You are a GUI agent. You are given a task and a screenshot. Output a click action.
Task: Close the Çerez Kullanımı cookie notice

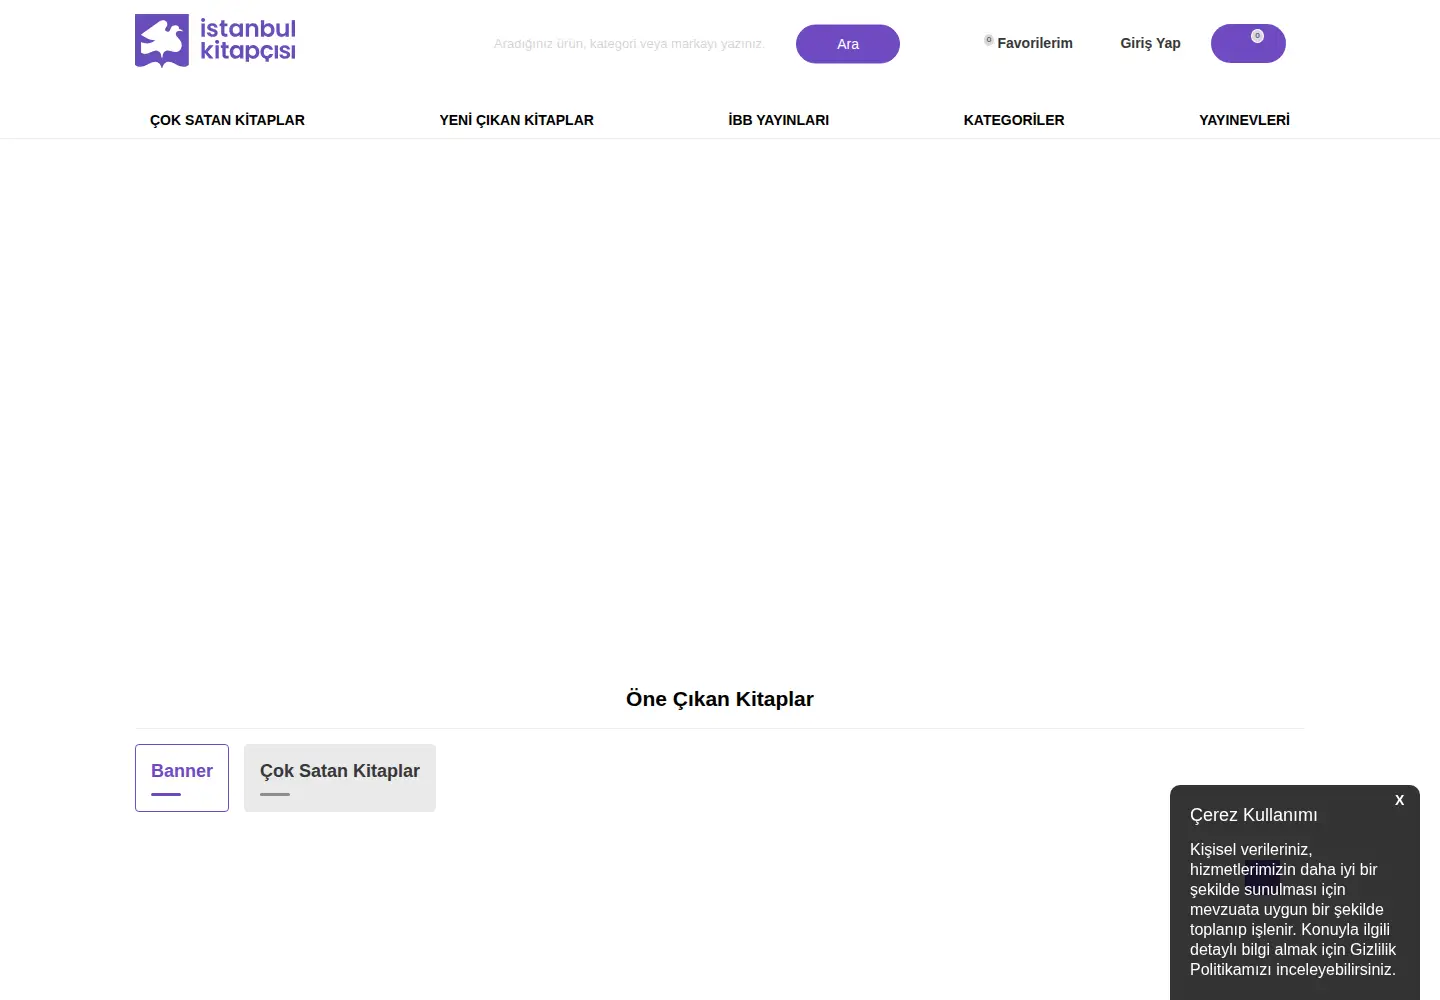coord(1399,800)
